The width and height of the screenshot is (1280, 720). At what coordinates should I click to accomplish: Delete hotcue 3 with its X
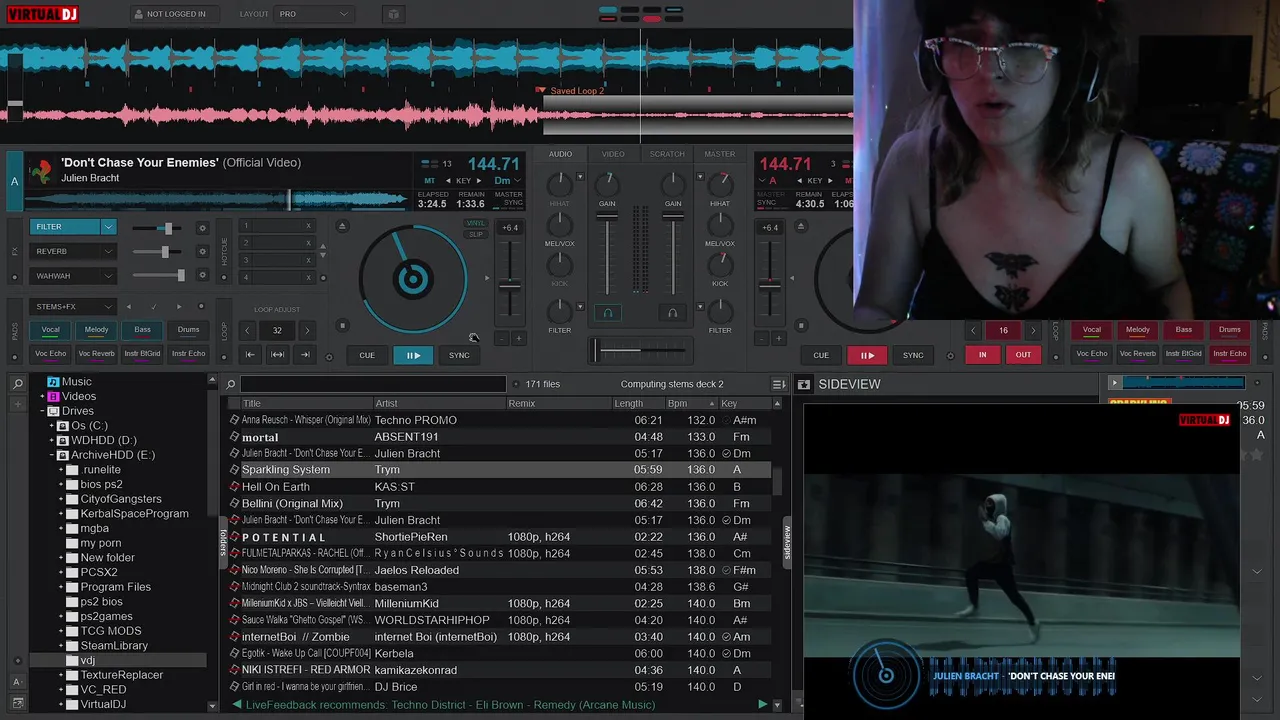[x=308, y=260]
